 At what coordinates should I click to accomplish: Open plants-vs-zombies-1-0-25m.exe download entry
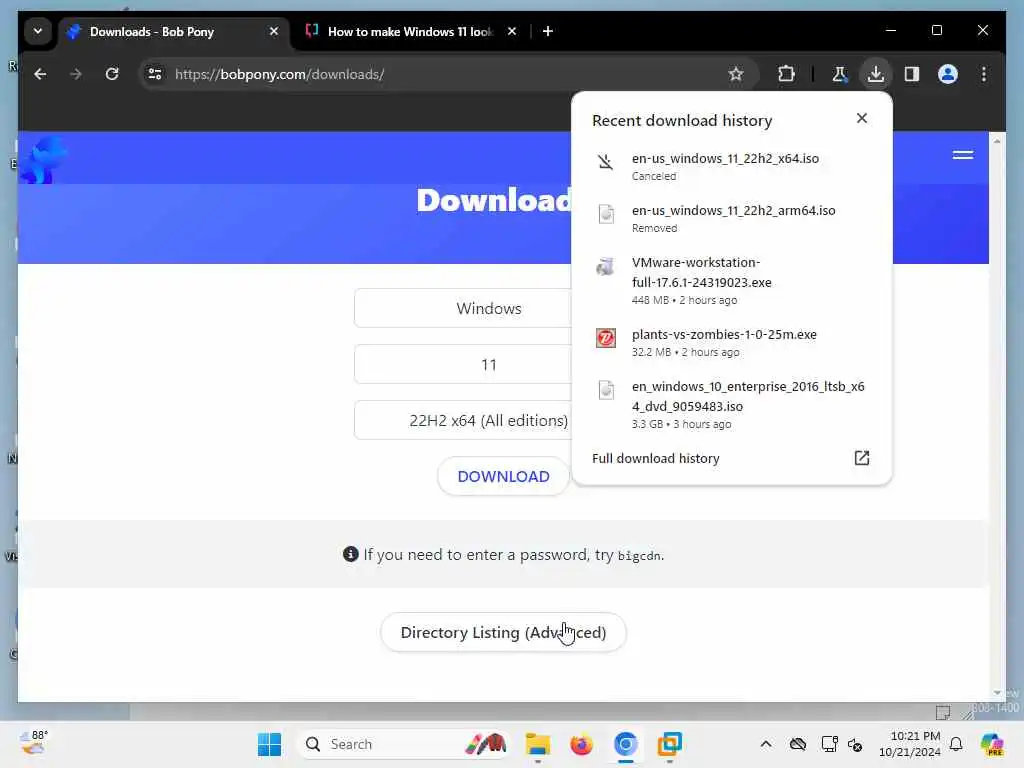pos(731,343)
